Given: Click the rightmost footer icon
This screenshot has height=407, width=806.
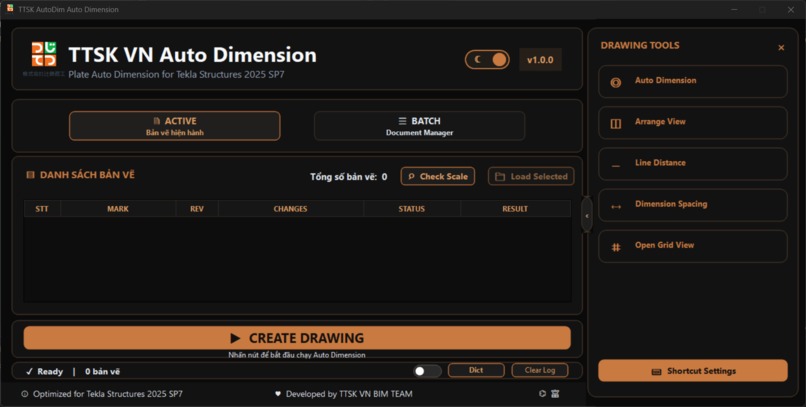Looking at the screenshot, I should tap(555, 394).
